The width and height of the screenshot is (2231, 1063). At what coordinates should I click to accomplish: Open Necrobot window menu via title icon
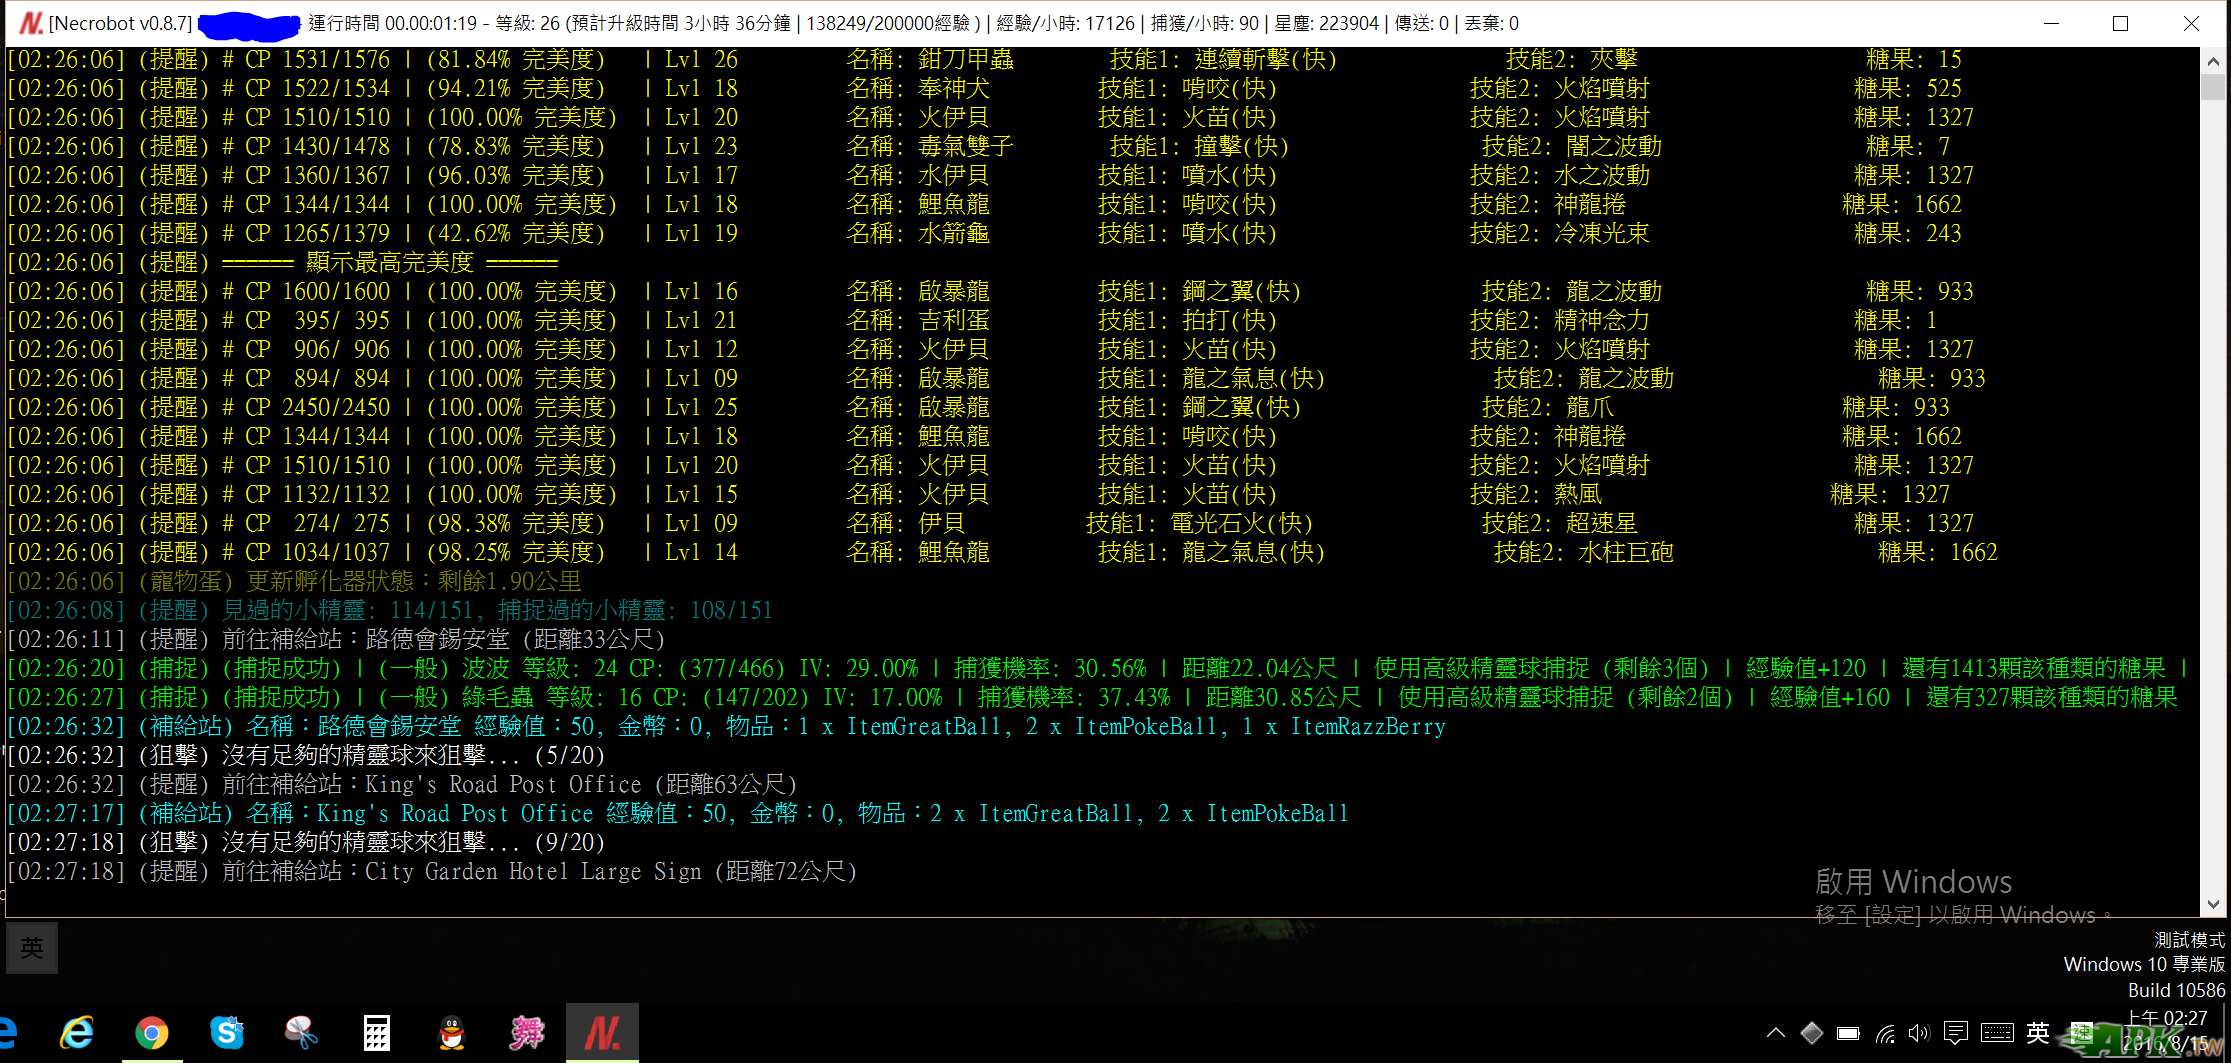click(30, 23)
